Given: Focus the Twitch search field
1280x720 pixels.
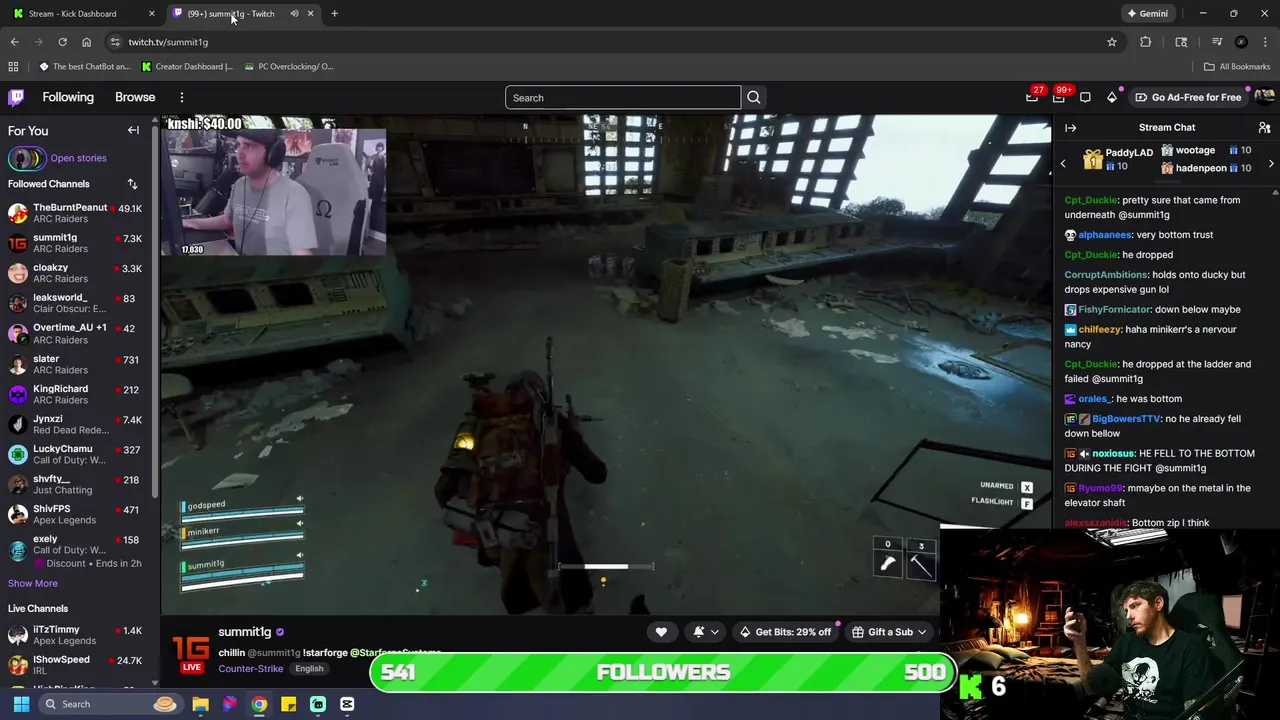Looking at the screenshot, I should [623, 97].
